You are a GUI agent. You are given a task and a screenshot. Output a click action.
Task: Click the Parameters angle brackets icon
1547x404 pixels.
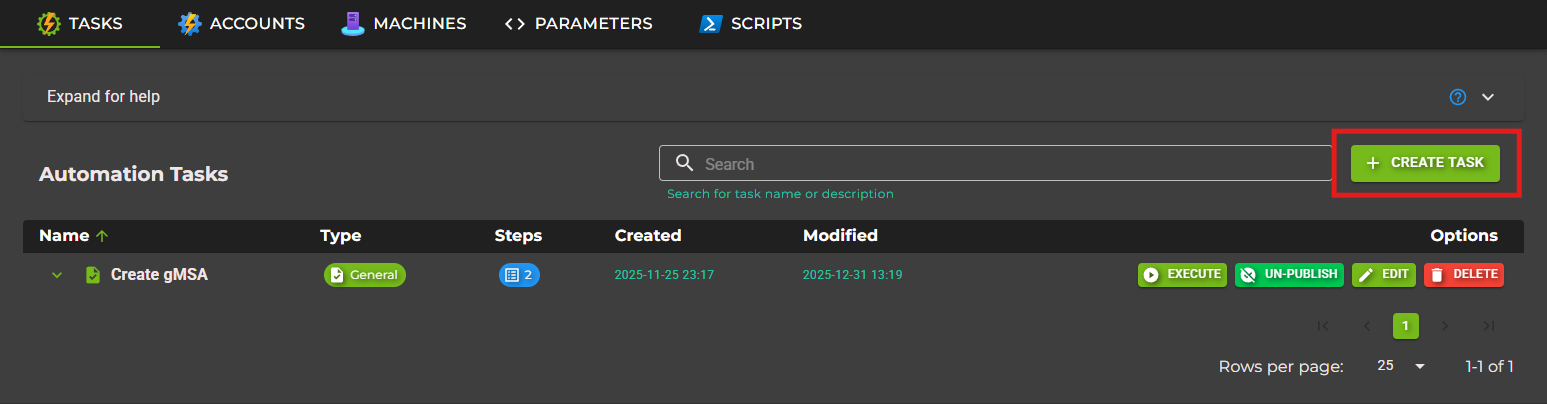(x=515, y=23)
